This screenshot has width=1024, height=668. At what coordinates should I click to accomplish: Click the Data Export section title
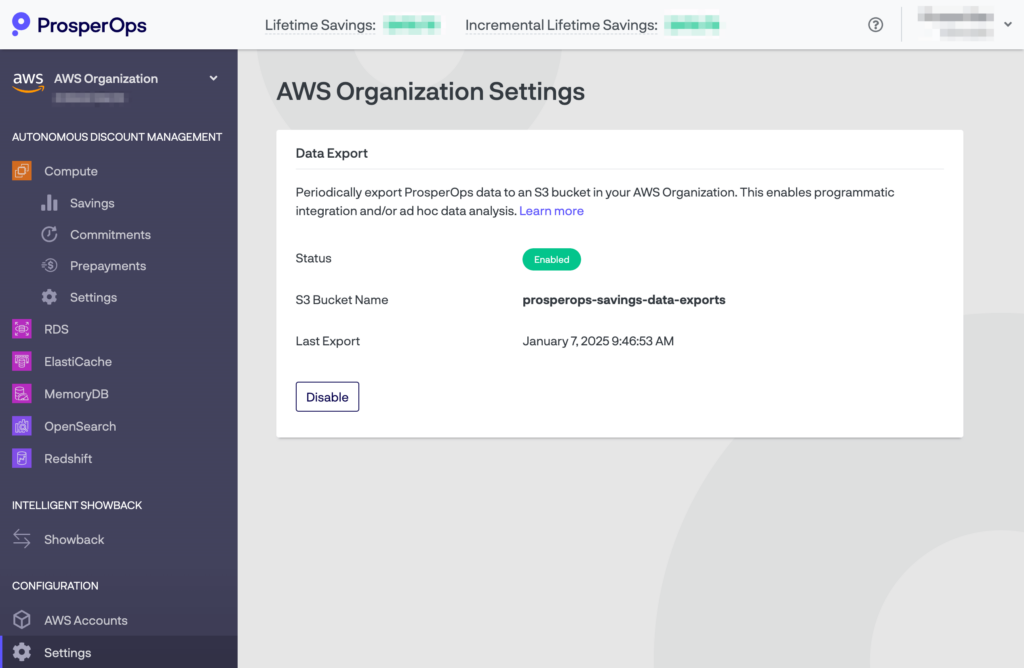(332, 153)
